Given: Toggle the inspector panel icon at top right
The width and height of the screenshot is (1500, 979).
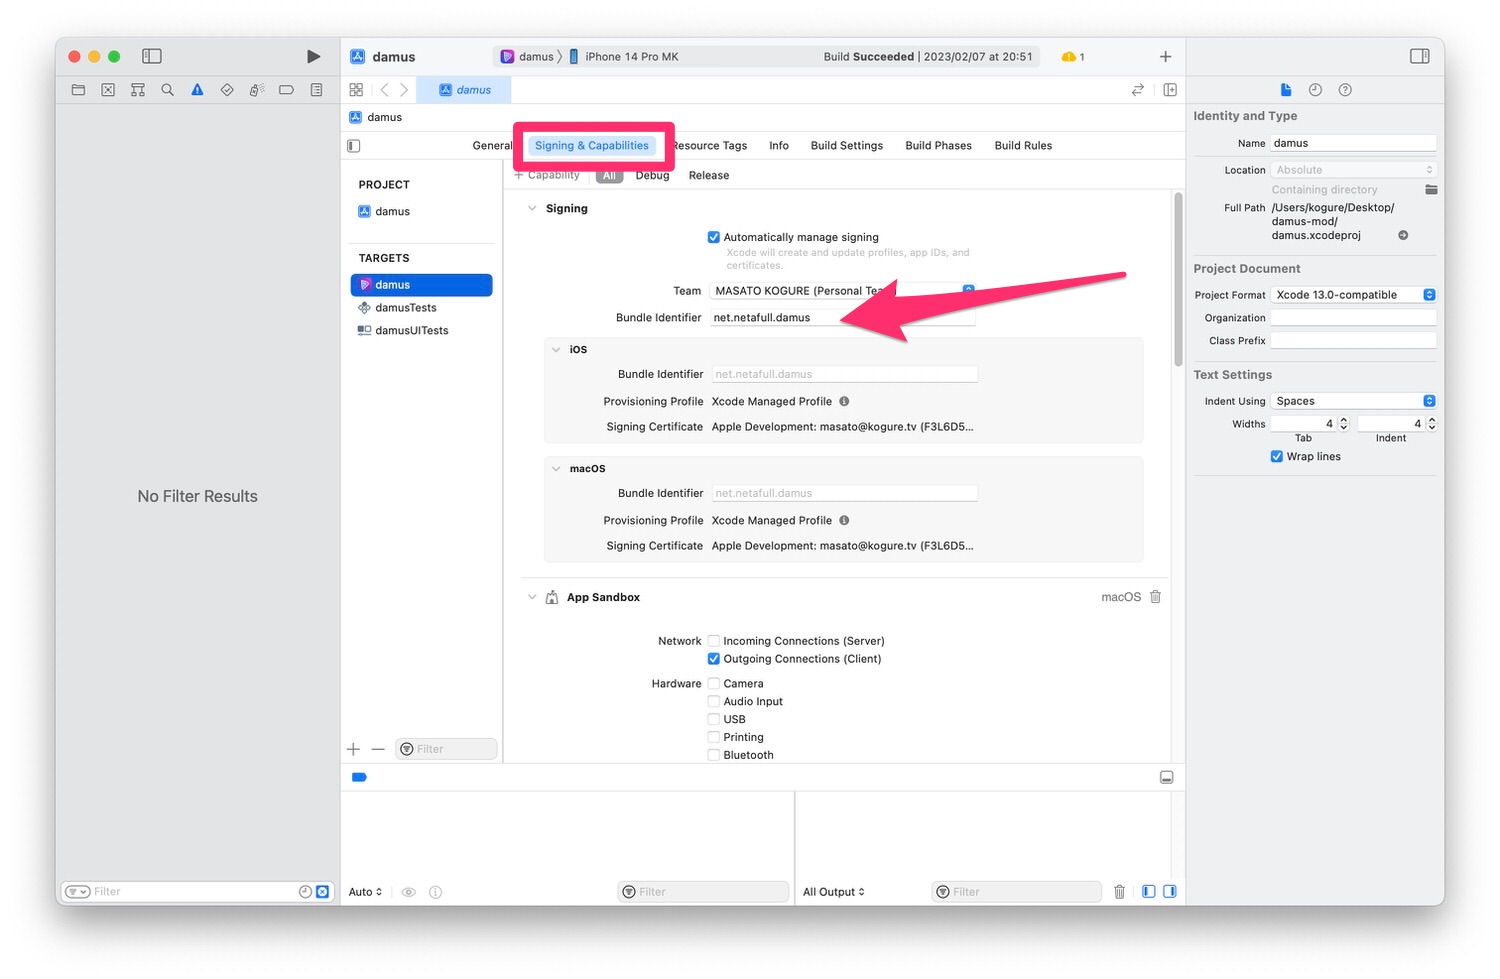Looking at the screenshot, I should tap(1420, 56).
